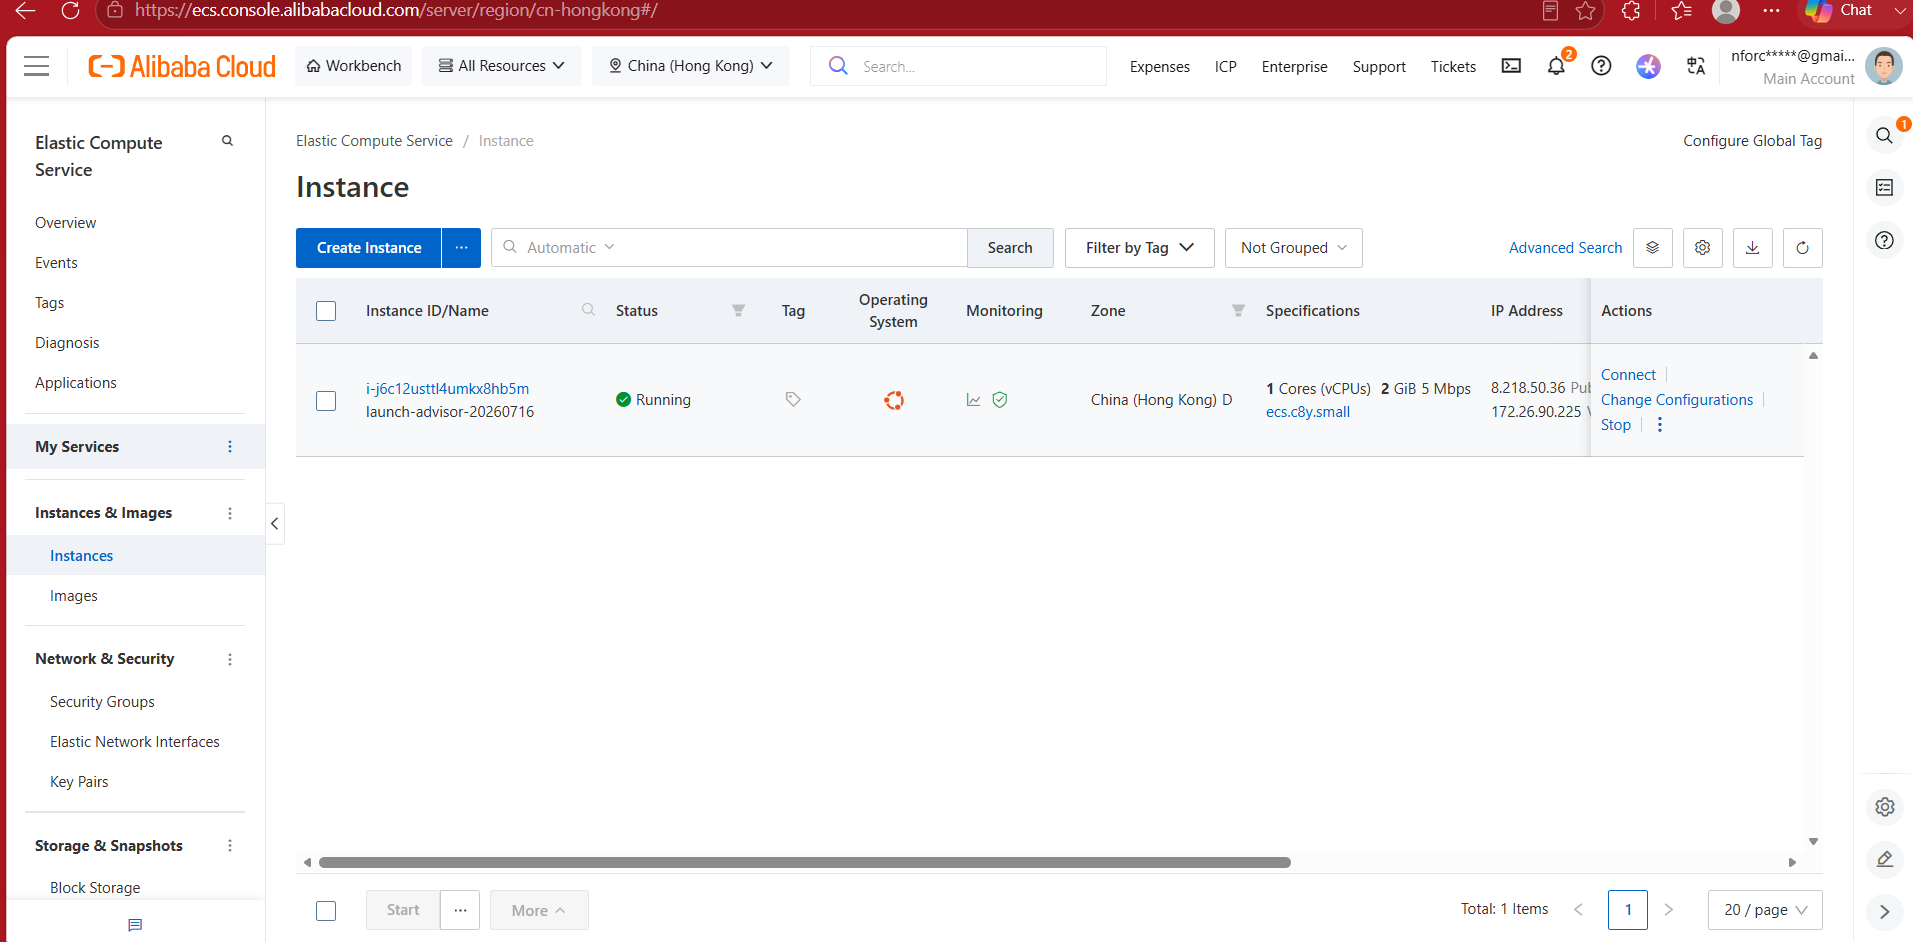Open right panel help icon
This screenshot has width=1913, height=942.
coord(1884,240)
